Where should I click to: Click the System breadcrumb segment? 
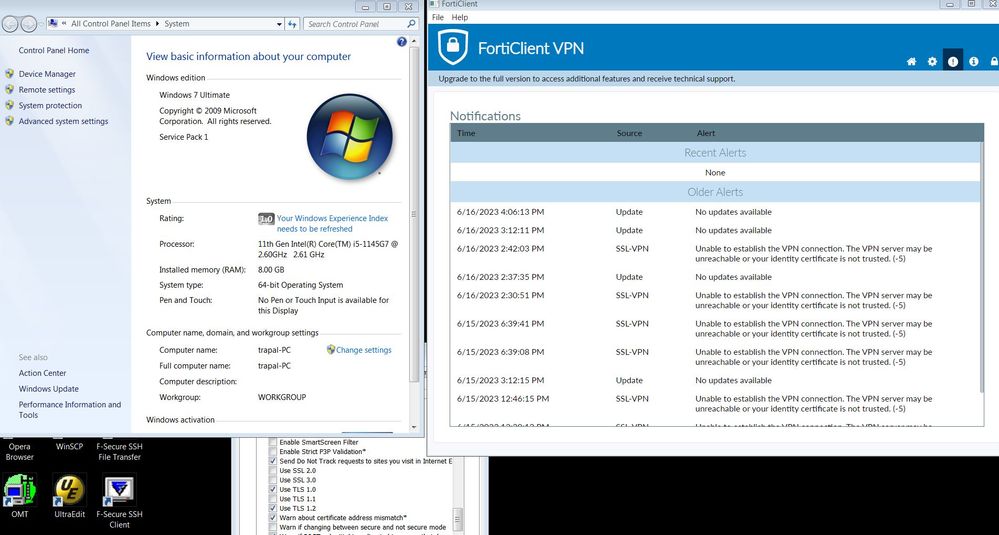tap(176, 24)
